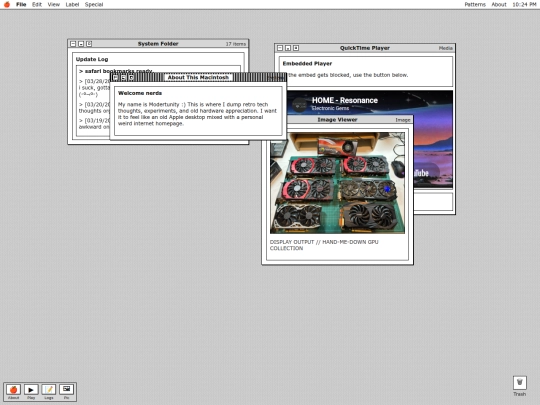
Task: Click the YouTube logo on the video
Action: point(421,173)
